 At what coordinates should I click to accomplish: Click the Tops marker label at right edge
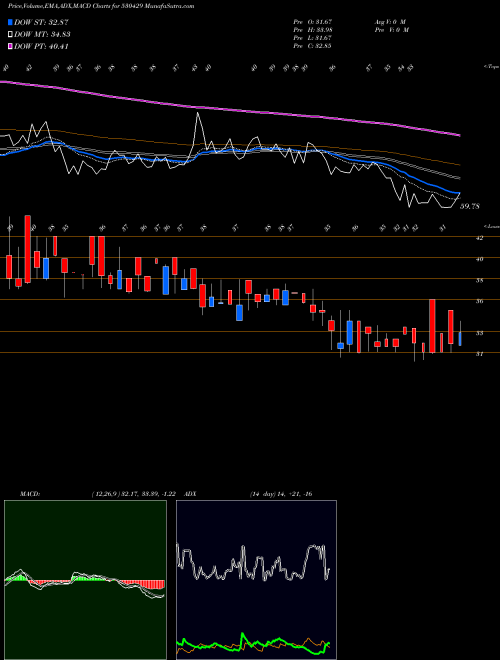tap(492, 67)
